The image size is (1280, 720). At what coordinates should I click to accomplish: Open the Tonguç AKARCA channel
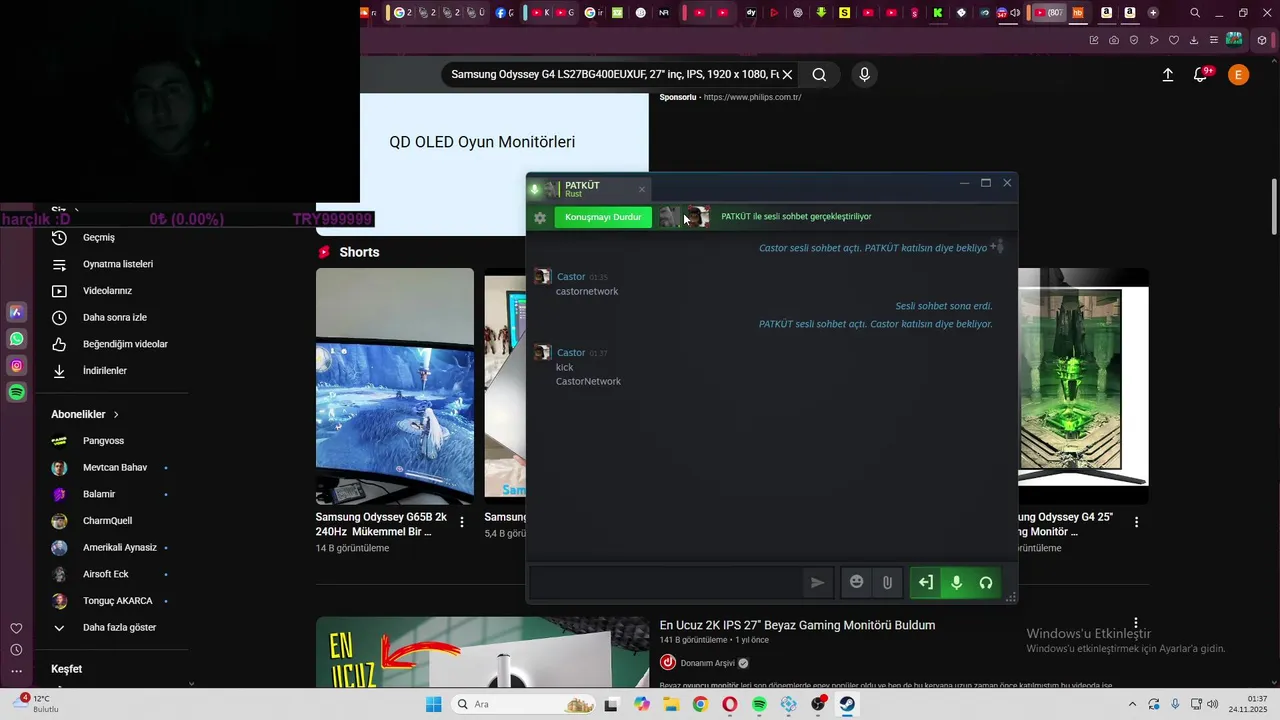[117, 601]
